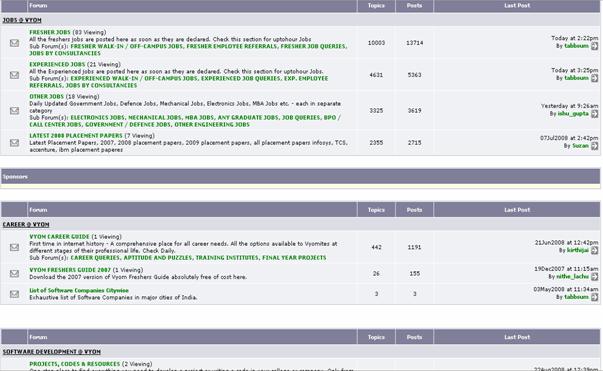Open ANY GRADUATE JOBS subforum
This screenshot has height=371, width=603.
tap(248, 118)
